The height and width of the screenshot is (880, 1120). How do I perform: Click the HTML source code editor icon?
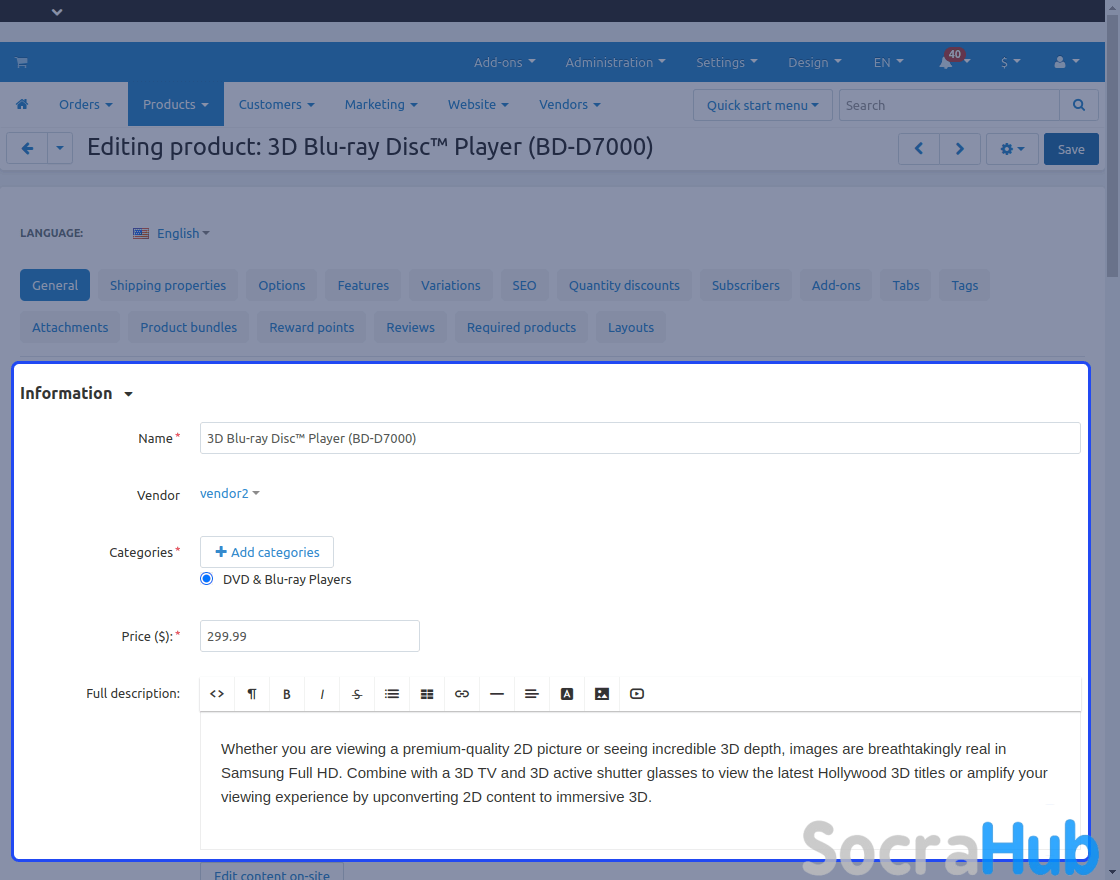point(217,694)
